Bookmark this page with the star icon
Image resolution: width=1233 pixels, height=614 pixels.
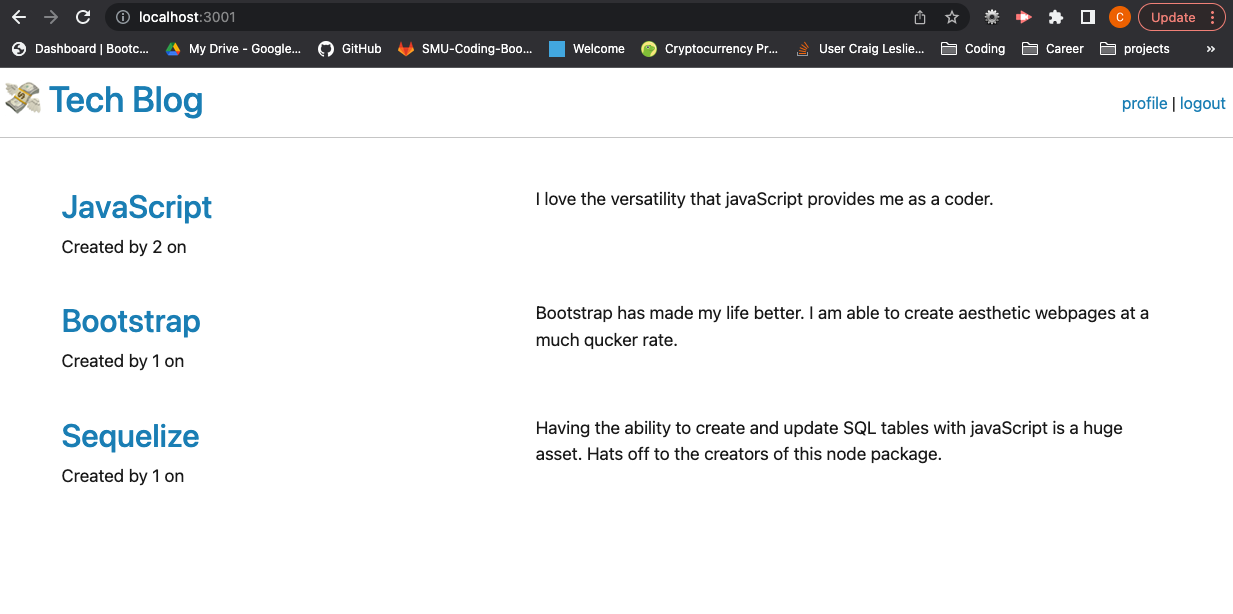tap(952, 17)
